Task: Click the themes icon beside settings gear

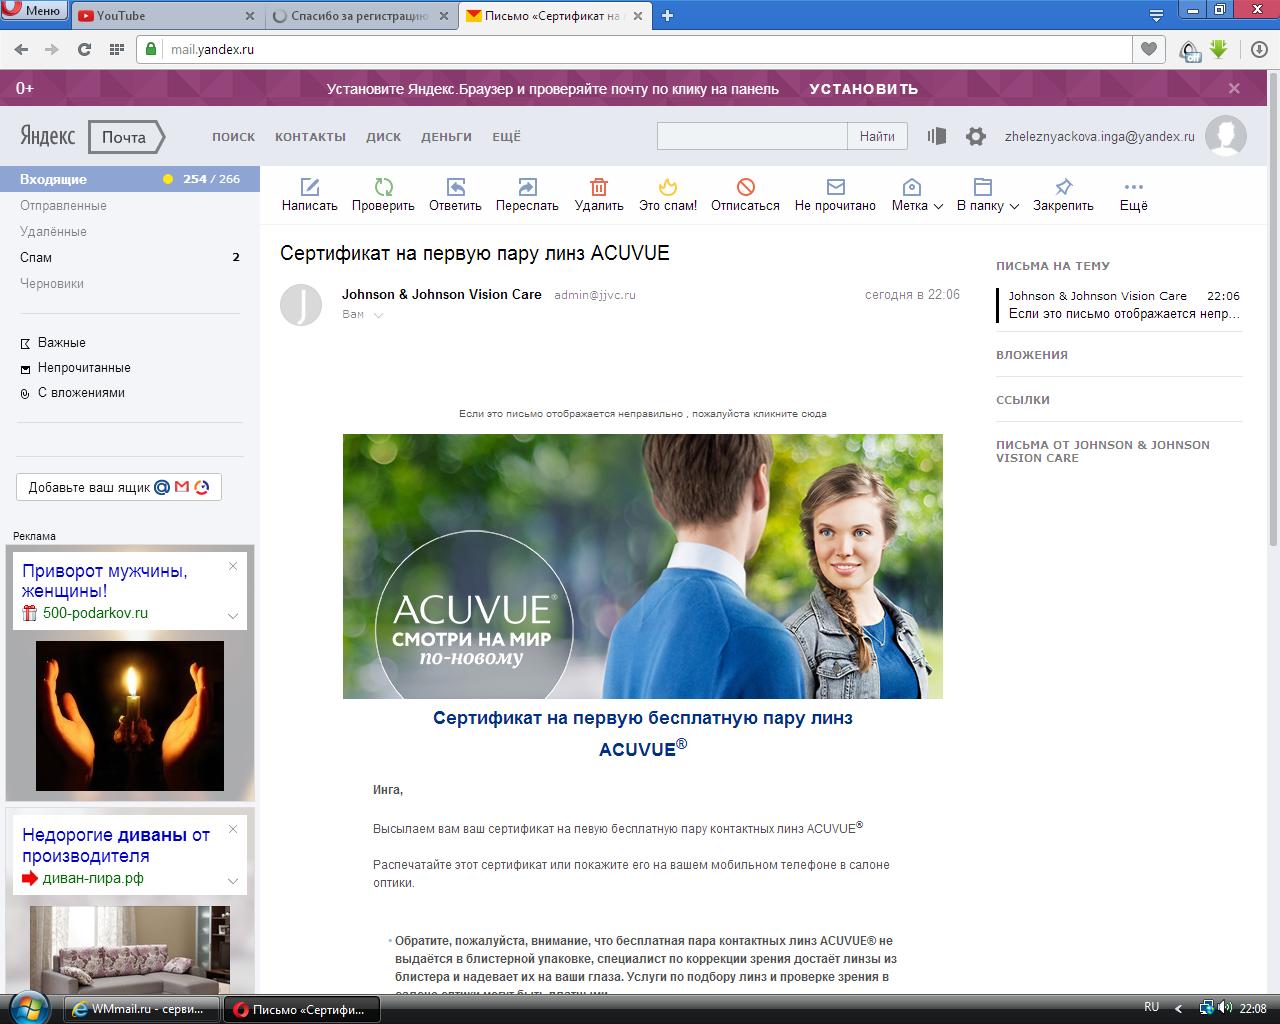Action: (937, 136)
